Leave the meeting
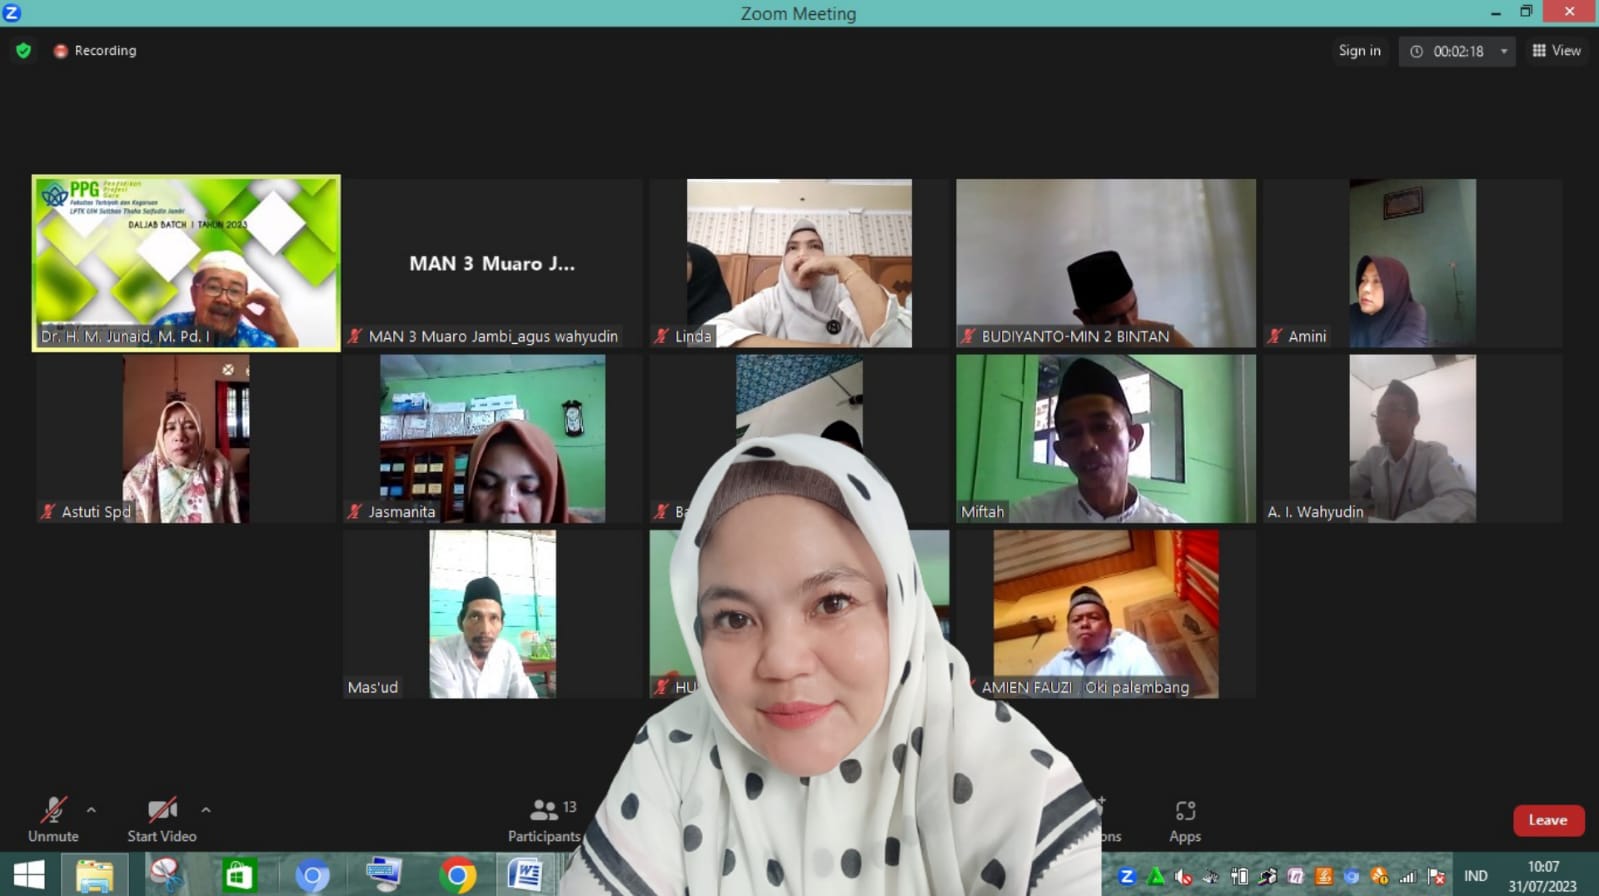Viewport: 1599px width, 896px height. point(1547,820)
